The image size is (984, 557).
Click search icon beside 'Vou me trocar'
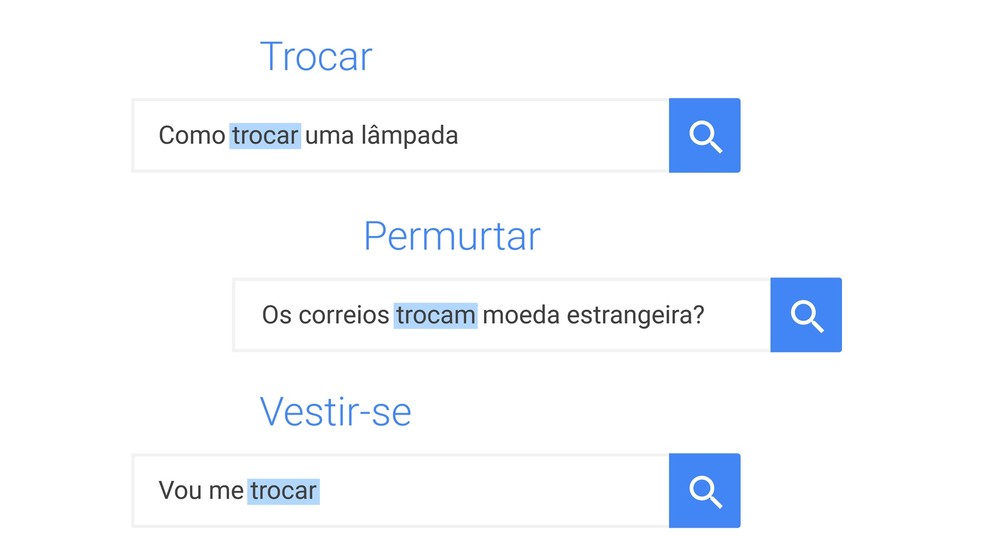pos(705,491)
